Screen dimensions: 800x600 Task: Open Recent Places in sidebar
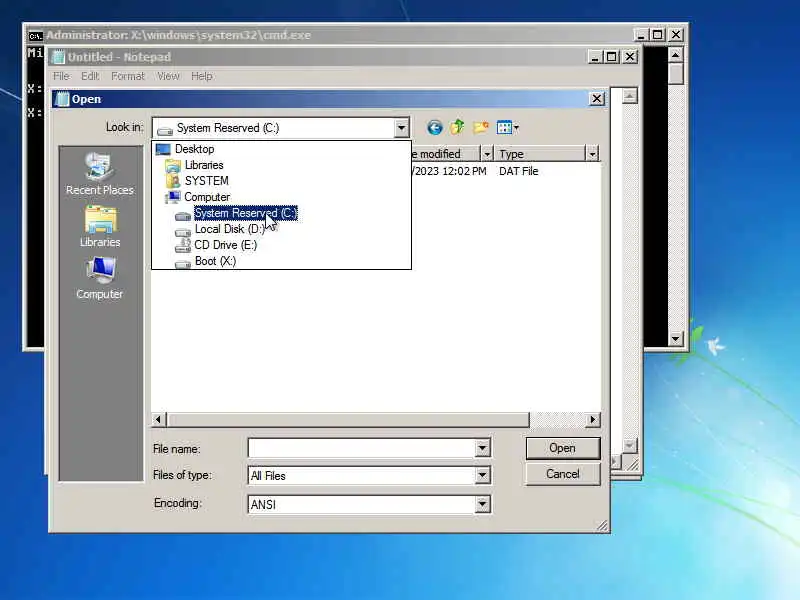(100, 174)
